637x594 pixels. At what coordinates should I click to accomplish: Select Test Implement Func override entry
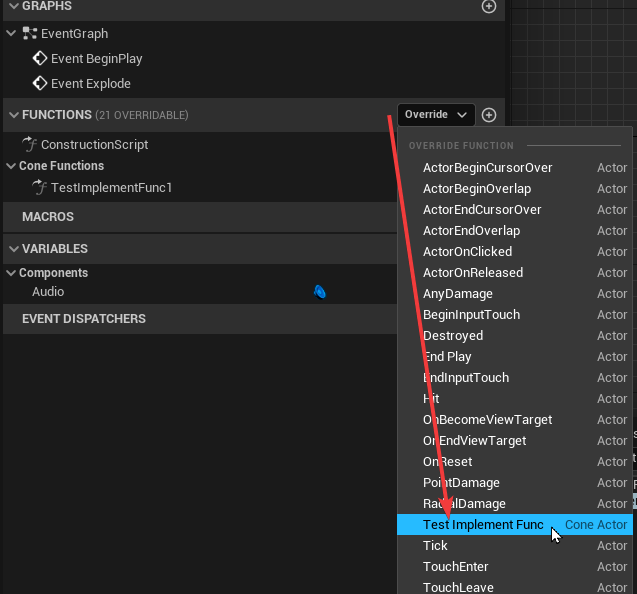click(483, 525)
